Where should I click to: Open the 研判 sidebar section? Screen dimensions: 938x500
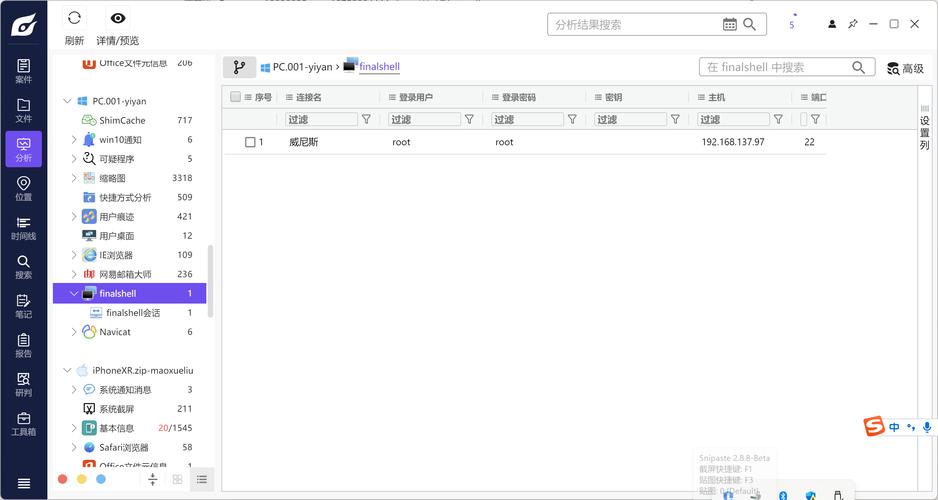23,385
